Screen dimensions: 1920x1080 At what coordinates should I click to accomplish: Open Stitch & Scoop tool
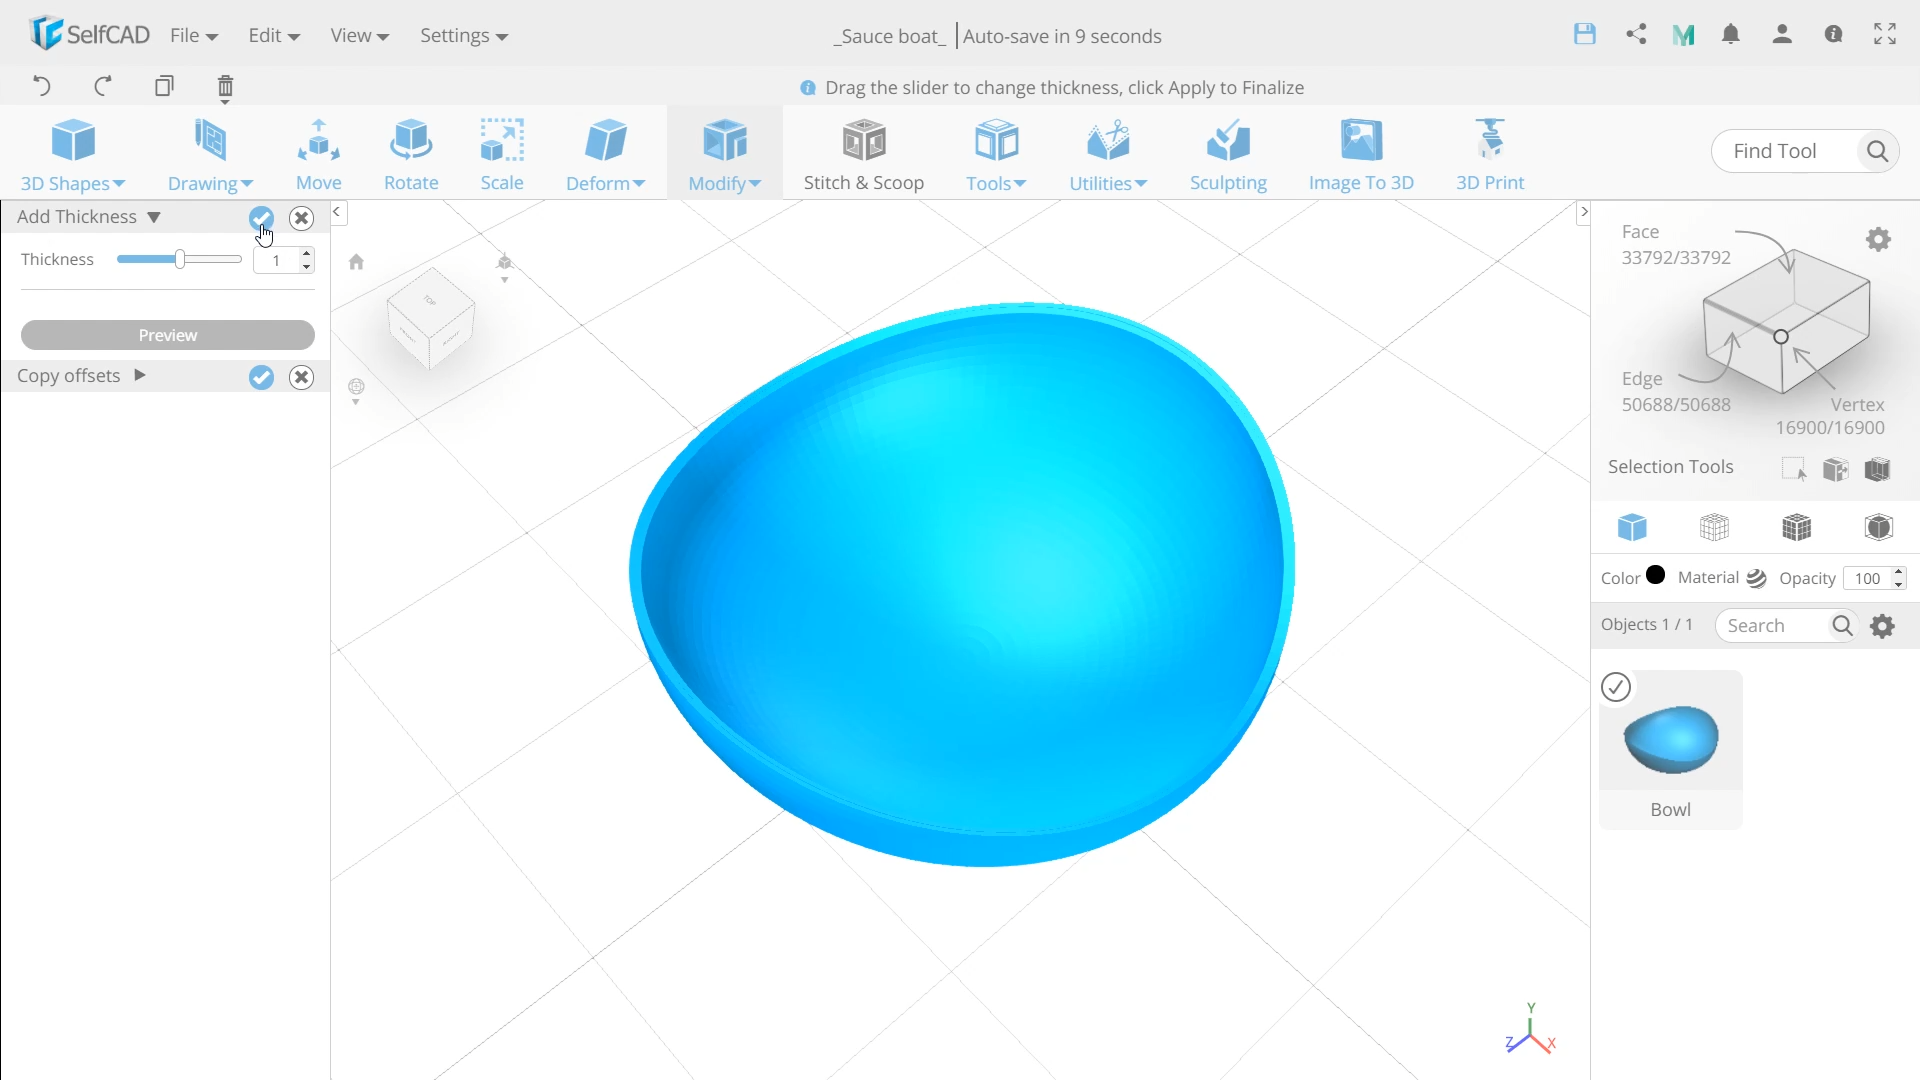[x=864, y=154]
